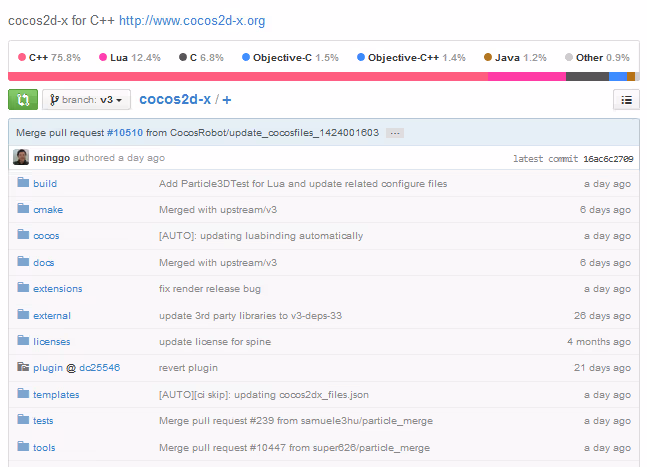Open cmake's 'Merged with upstream/v3' commit message

(x=218, y=210)
